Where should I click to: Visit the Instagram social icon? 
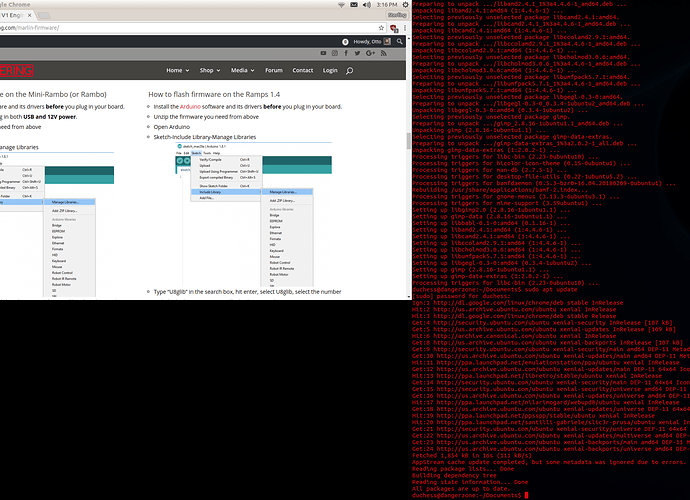point(335,53)
